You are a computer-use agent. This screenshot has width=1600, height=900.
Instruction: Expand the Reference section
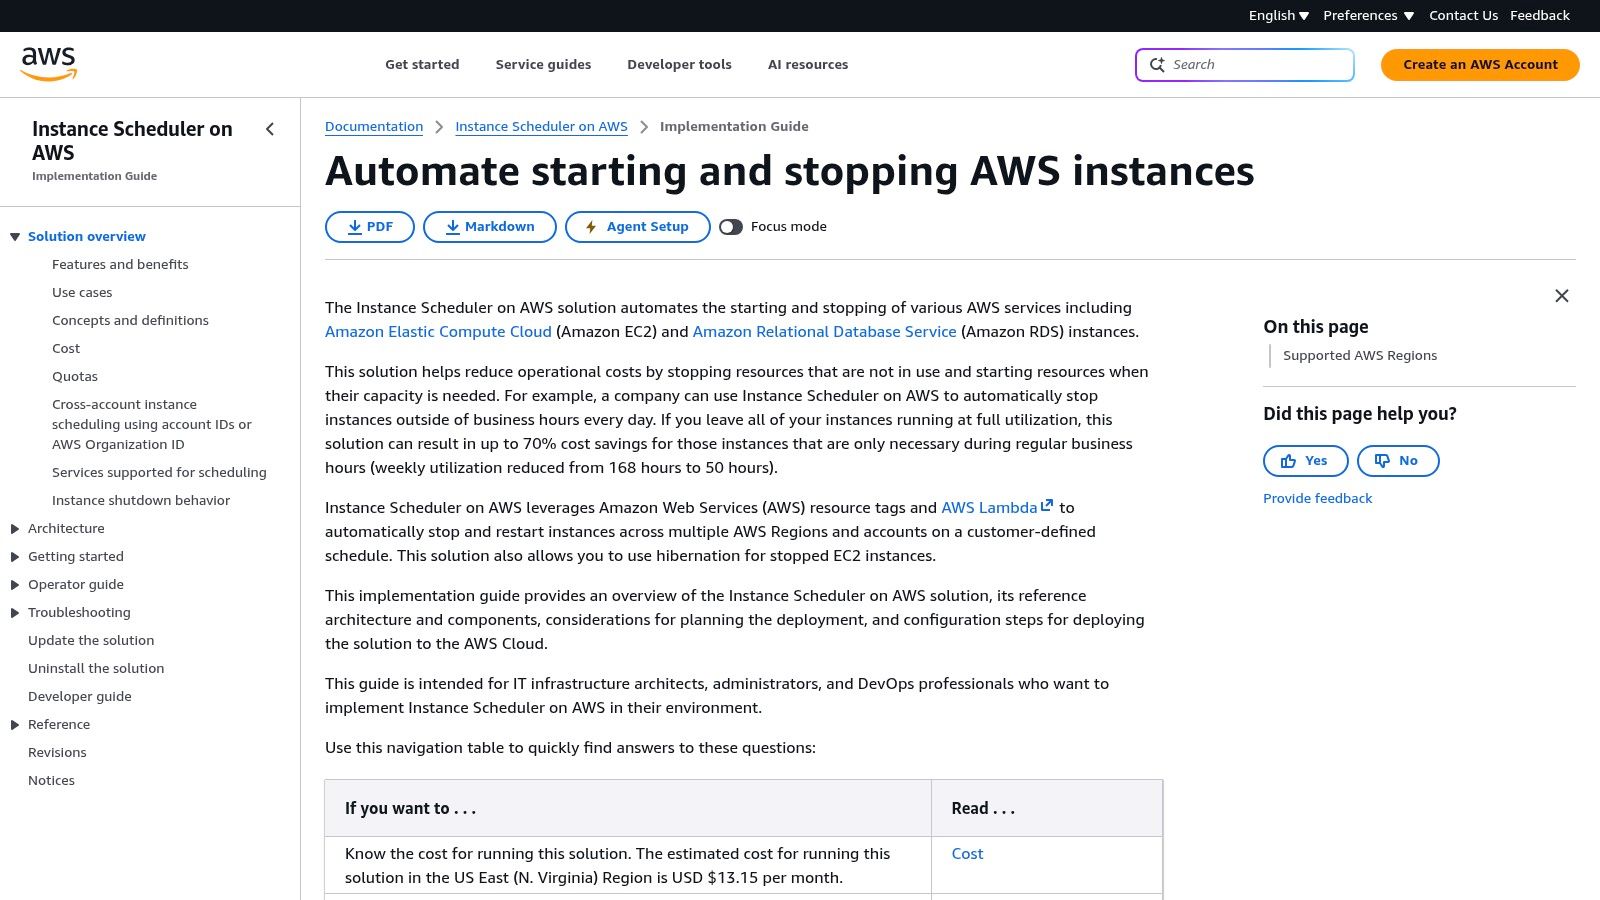pos(15,725)
